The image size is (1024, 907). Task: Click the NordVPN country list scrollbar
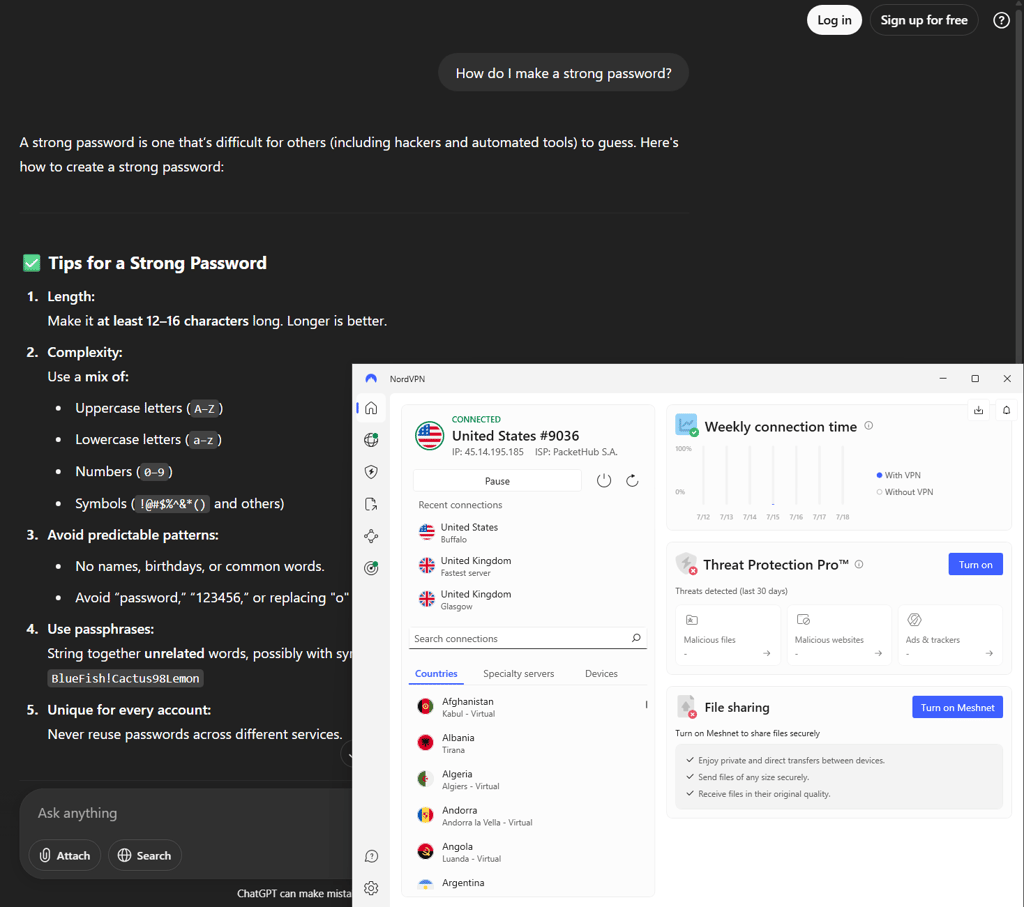647,705
